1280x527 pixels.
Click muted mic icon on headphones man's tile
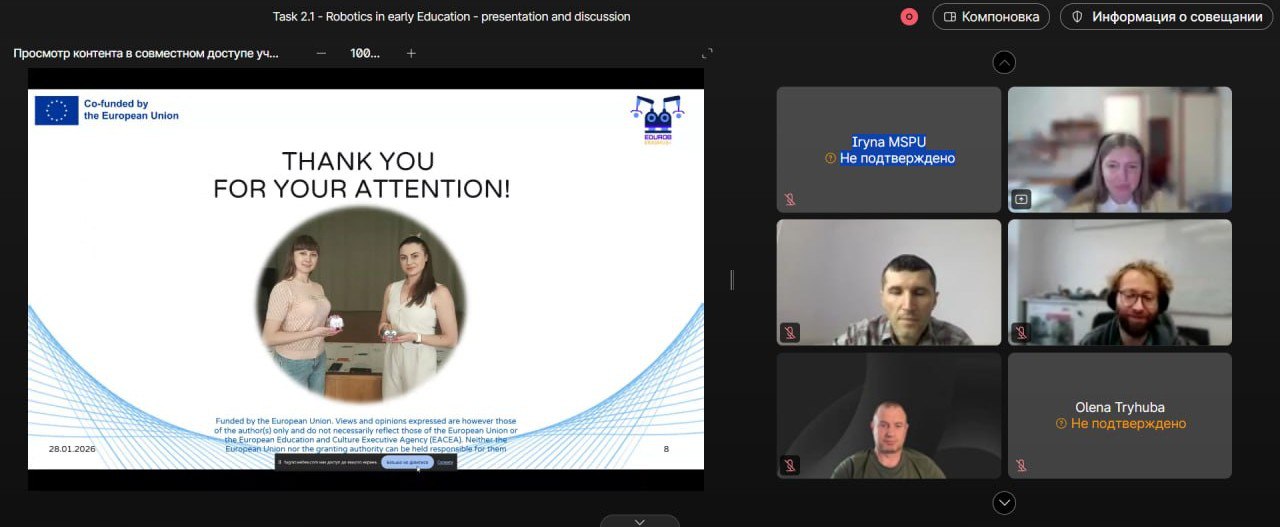pos(1021,332)
